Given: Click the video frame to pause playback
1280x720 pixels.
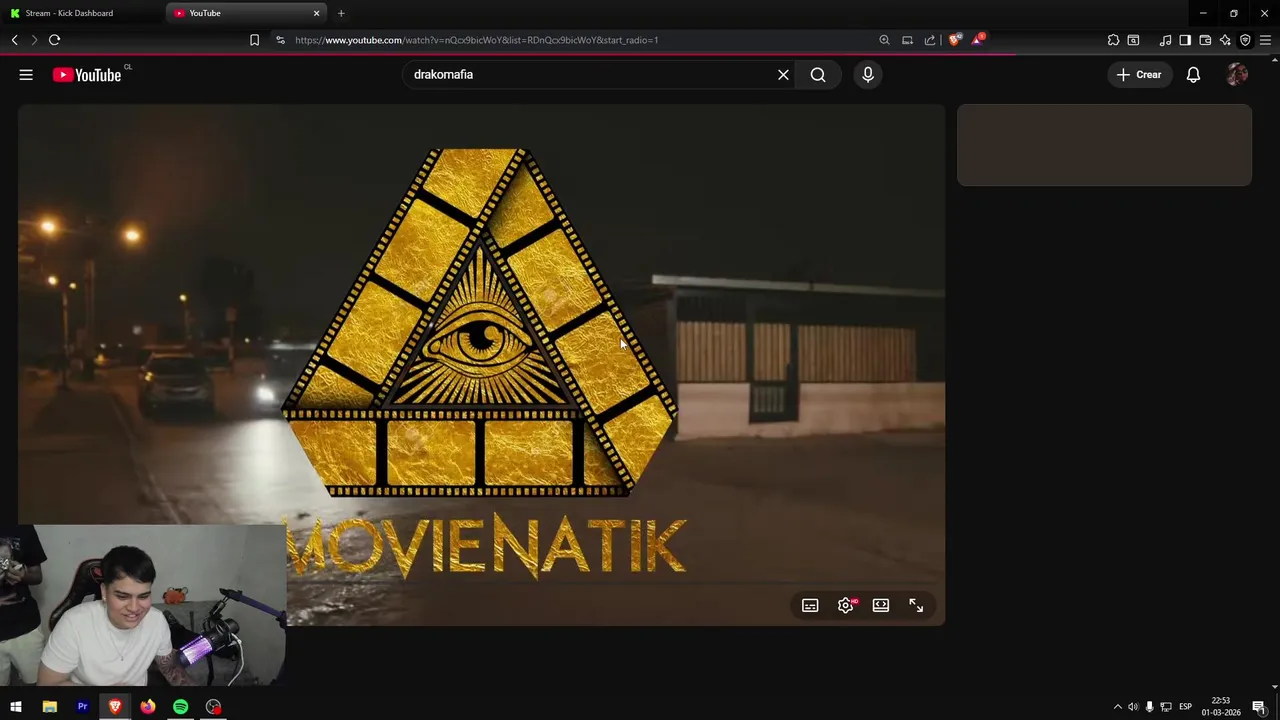Looking at the screenshot, I should click(x=481, y=365).
